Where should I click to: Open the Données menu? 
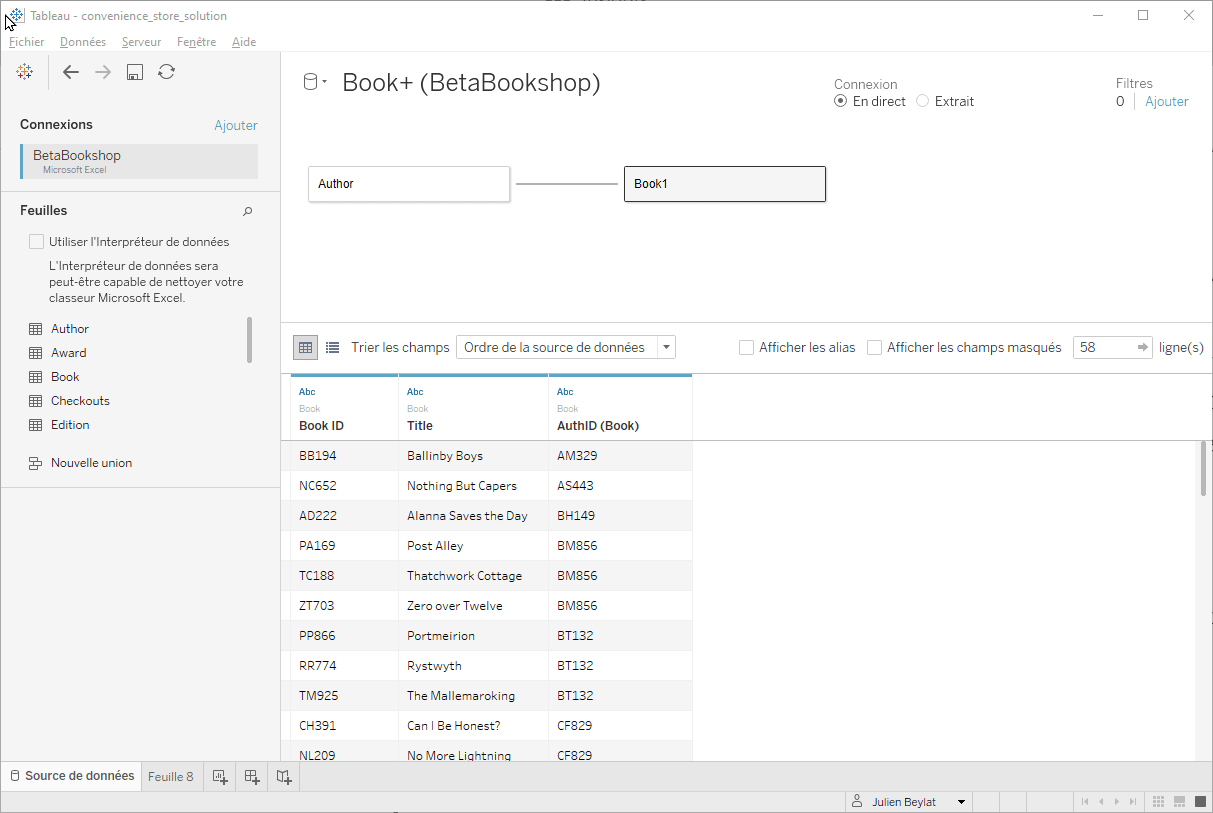[x=83, y=42]
